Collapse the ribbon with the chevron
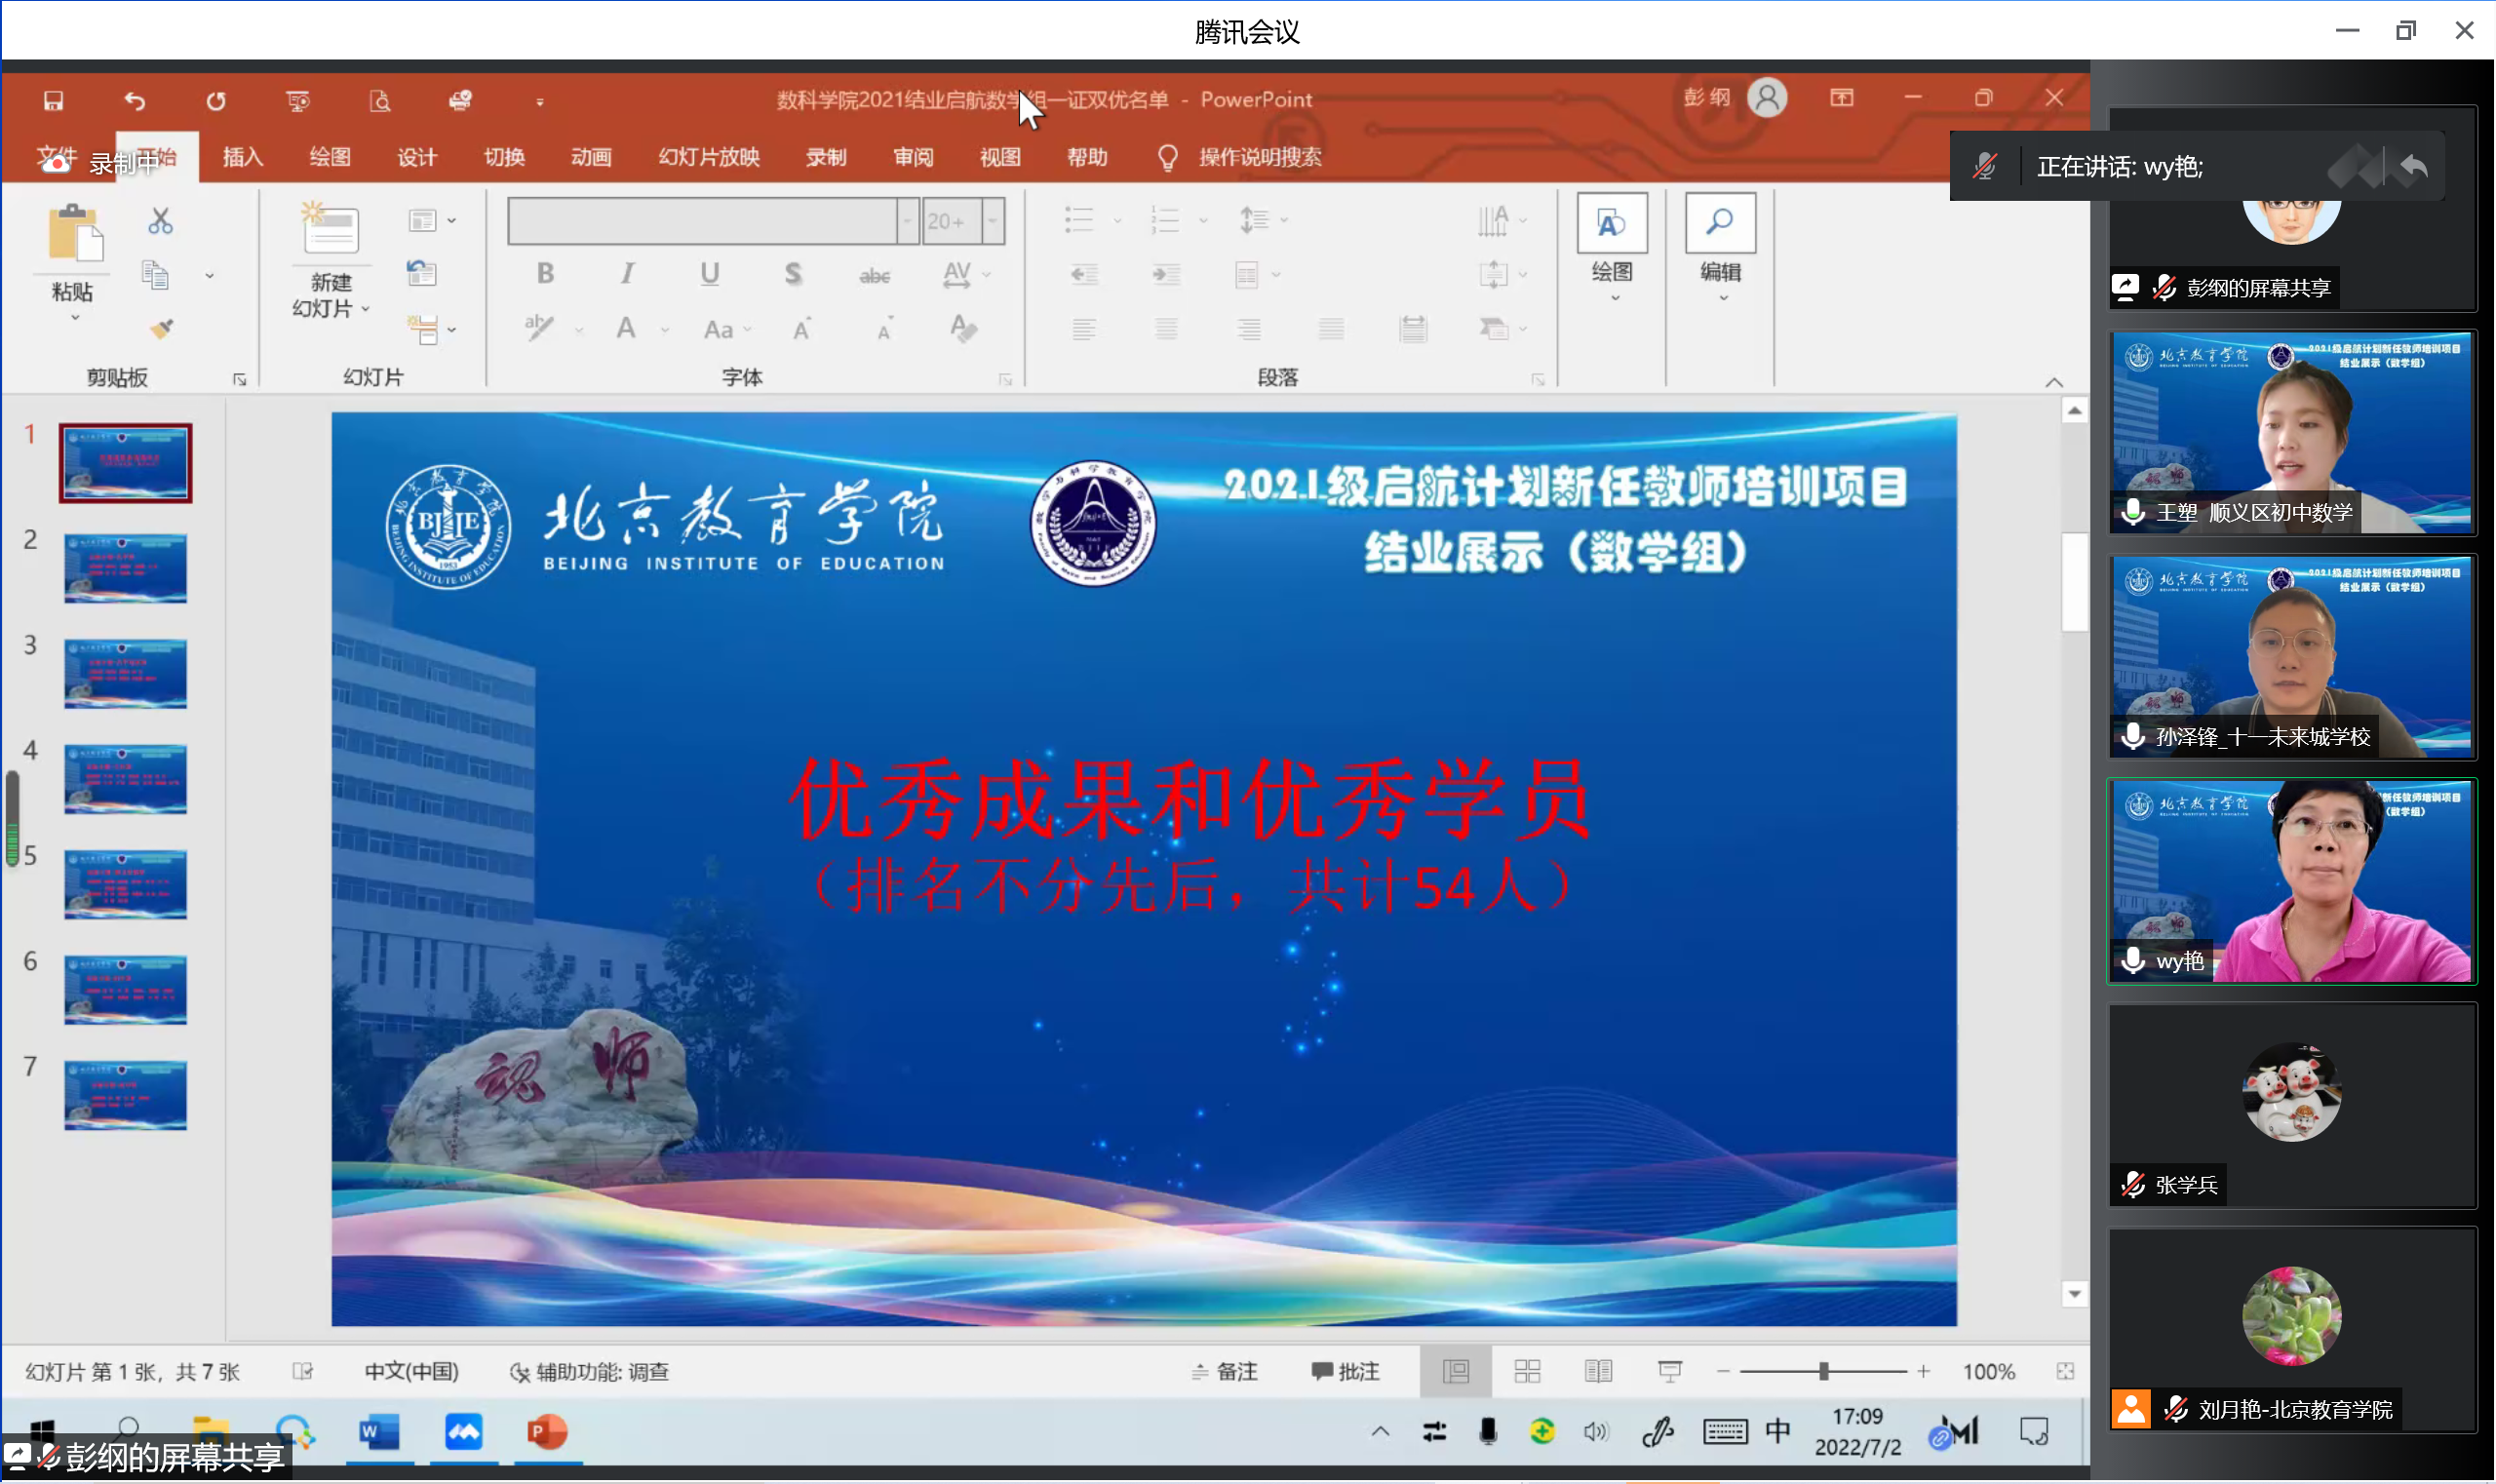The image size is (2496, 1484). [2054, 382]
